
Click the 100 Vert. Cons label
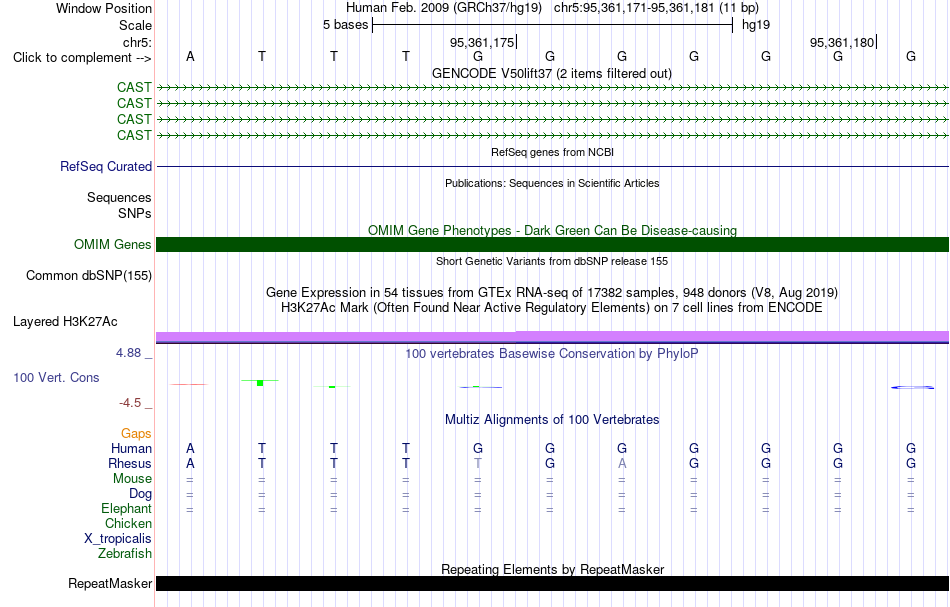pyautogui.click(x=56, y=377)
